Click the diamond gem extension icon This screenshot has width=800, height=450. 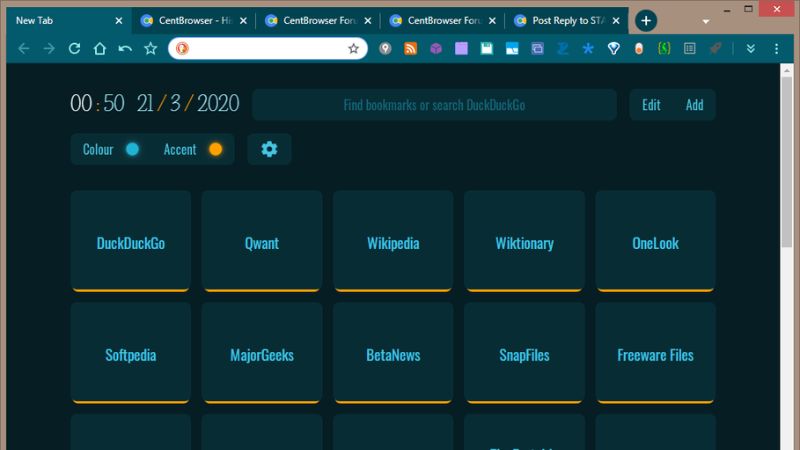pos(614,48)
